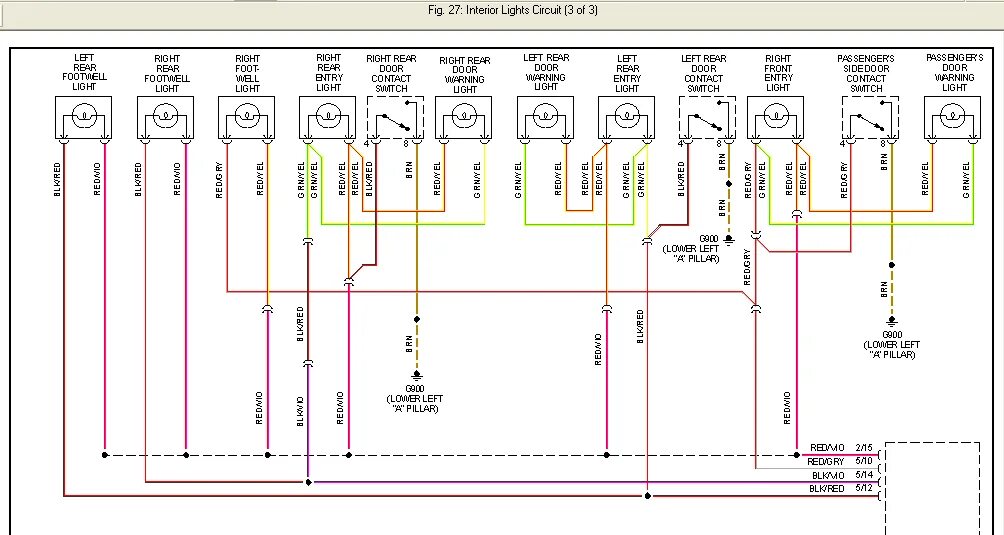
Task: Click the 'PASSENGER'S SIDE DOOR CONTACT SWITCH' label
Action: (x=866, y=74)
